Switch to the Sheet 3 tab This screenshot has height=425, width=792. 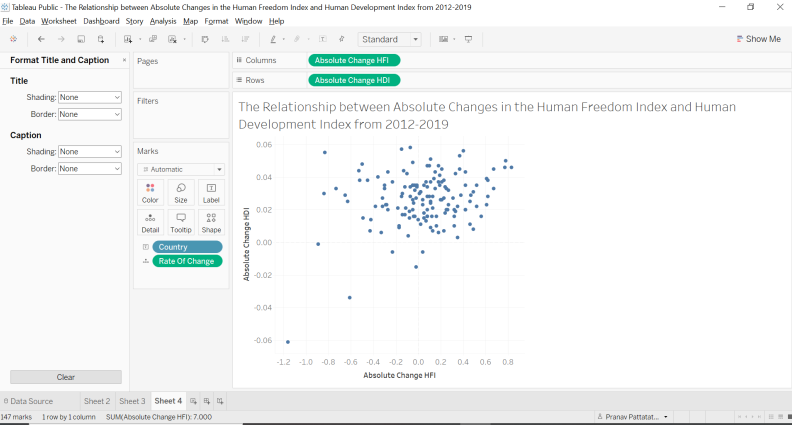point(132,401)
